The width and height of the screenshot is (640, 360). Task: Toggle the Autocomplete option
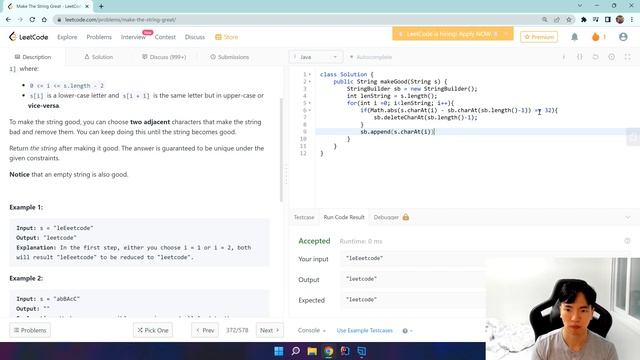pos(371,57)
